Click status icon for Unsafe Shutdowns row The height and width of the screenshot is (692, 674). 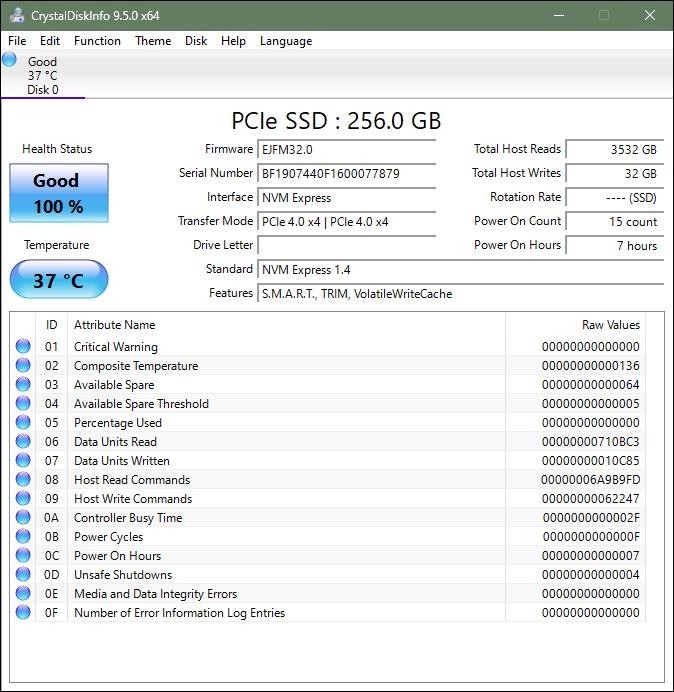[23, 574]
